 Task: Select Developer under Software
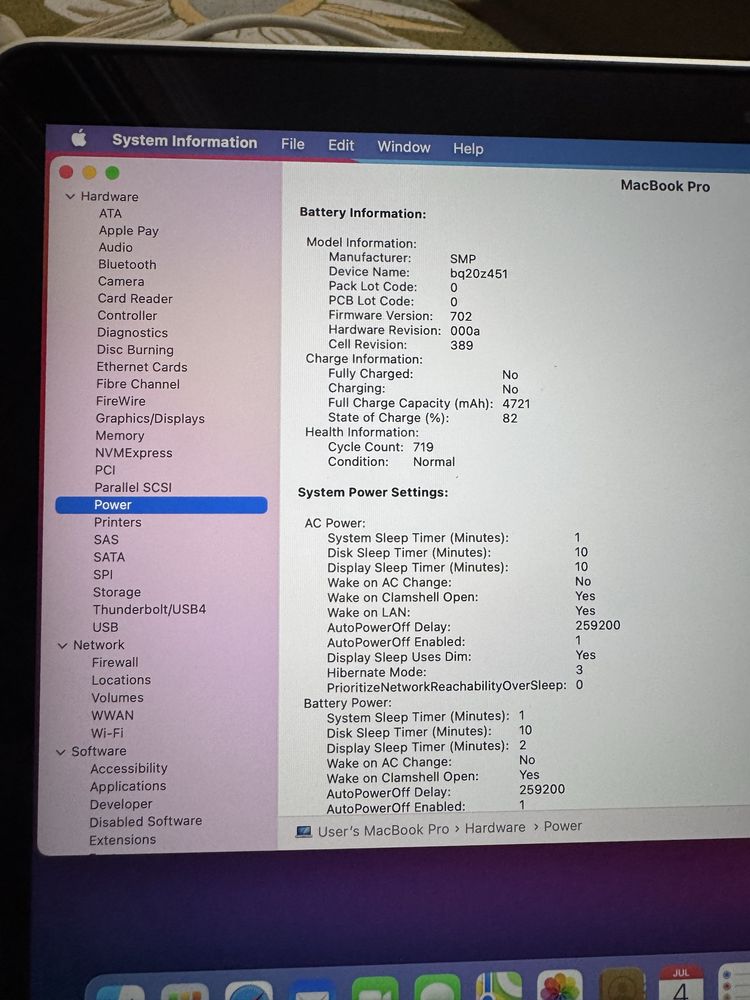pyautogui.click(x=121, y=805)
